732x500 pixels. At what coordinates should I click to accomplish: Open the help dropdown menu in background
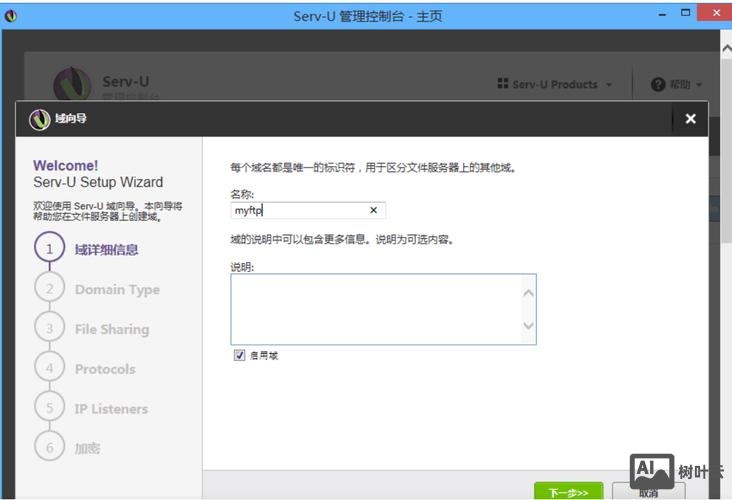[x=676, y=85]
